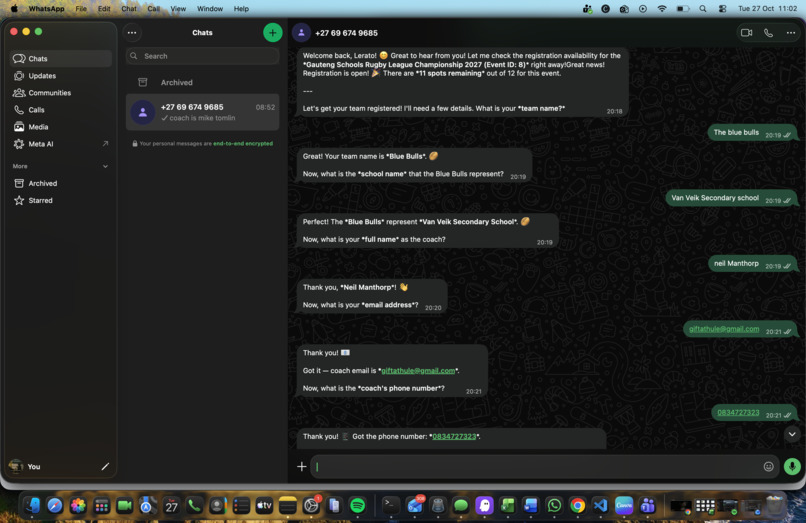Start a new chat with plus button
This screenshot has height=523, width=806.
click(272, 32)
